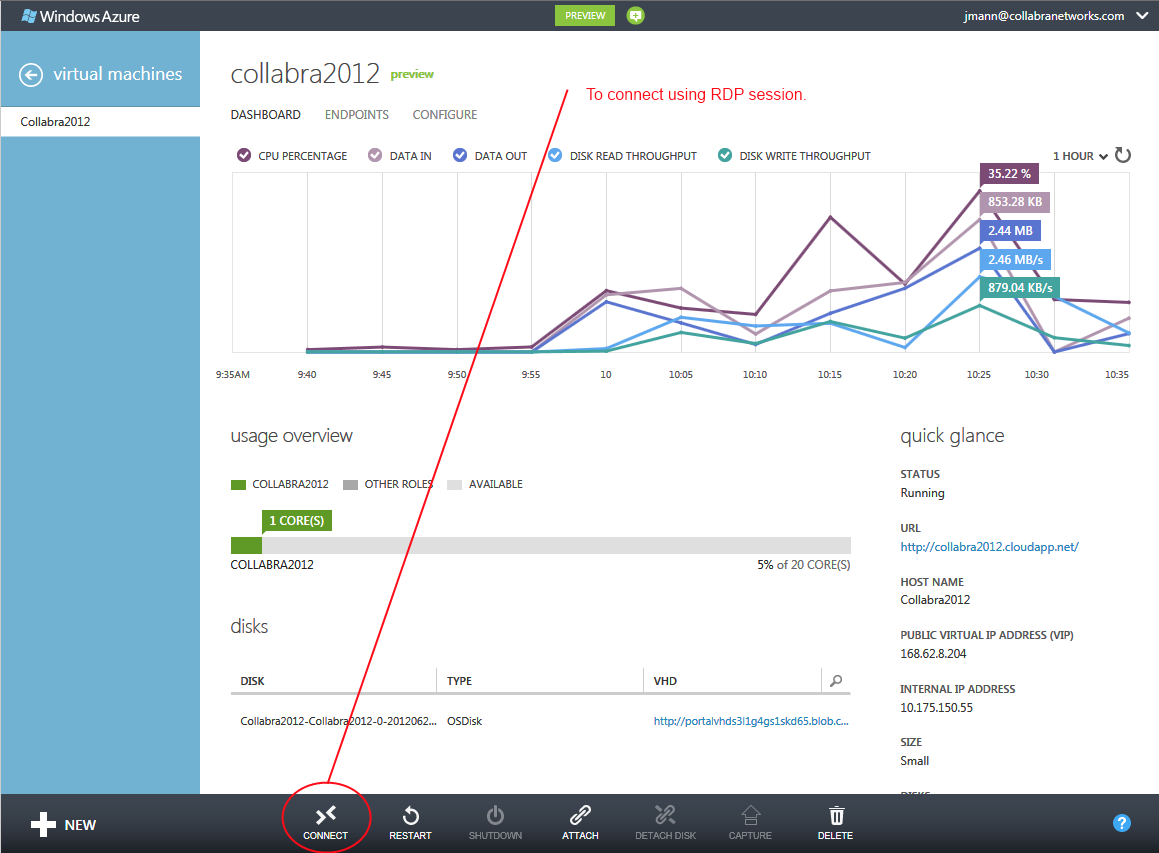Viewport: 1159px width, 853px height.
Task: Click the preview label beside collabra2012
Action: pos(412,74)
